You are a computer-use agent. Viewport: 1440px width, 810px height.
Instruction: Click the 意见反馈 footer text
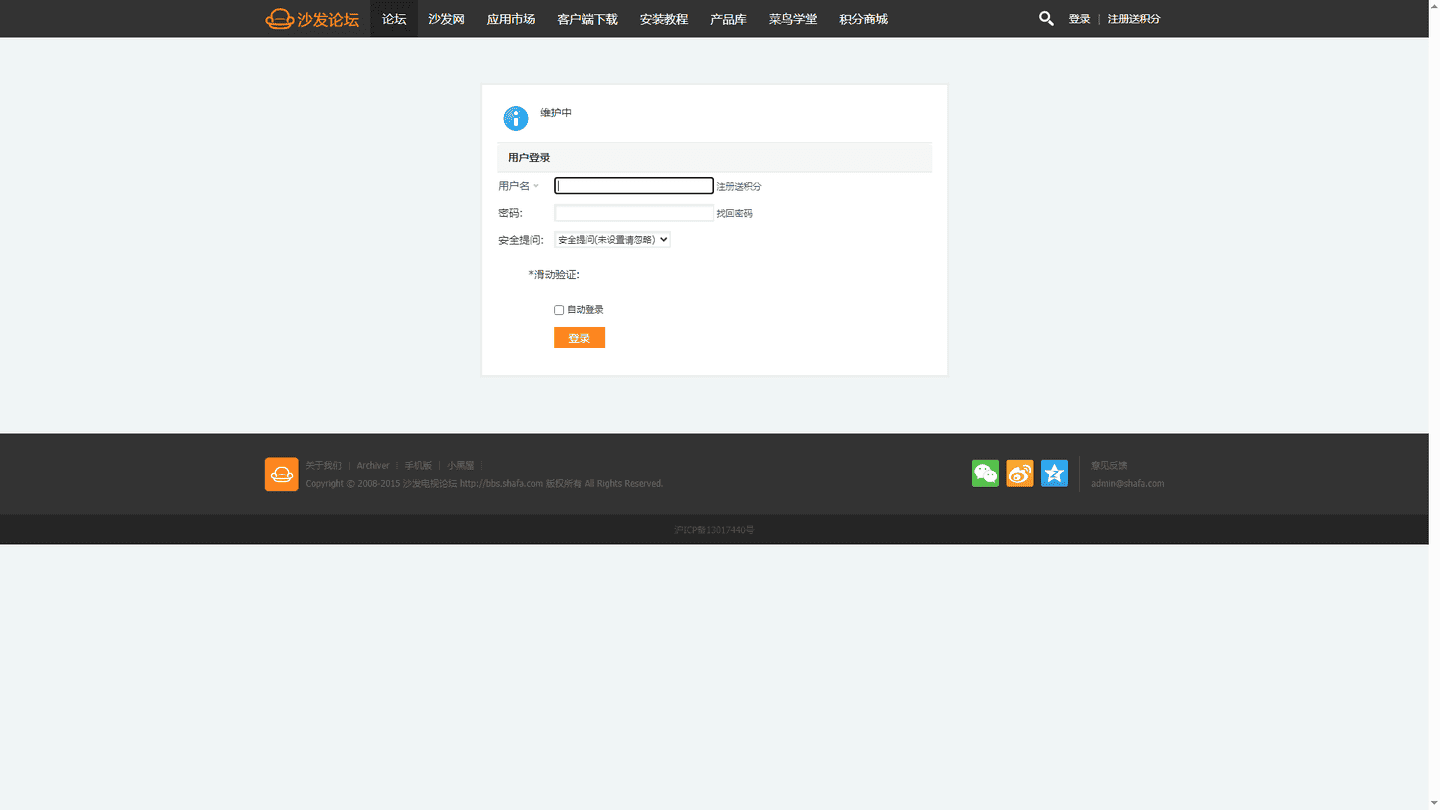tap(1109, 466)
